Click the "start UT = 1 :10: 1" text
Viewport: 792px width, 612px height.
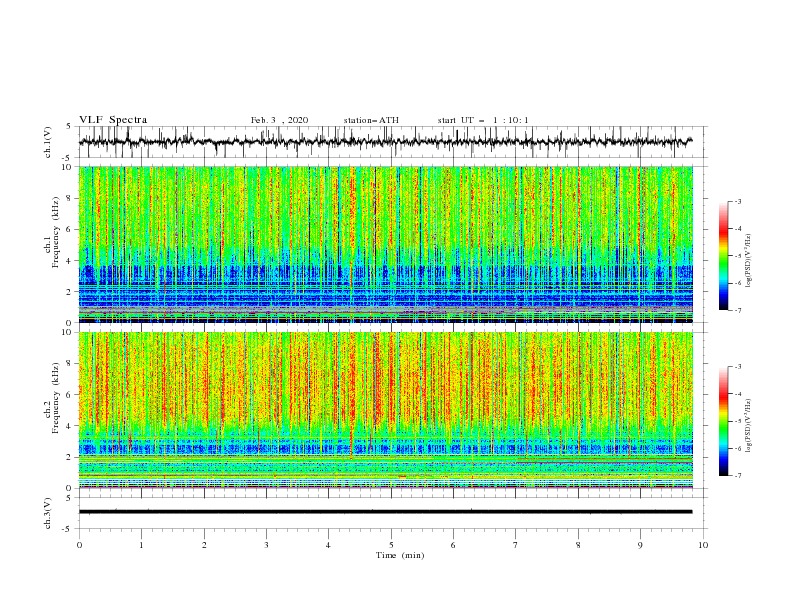coord(483,120)
